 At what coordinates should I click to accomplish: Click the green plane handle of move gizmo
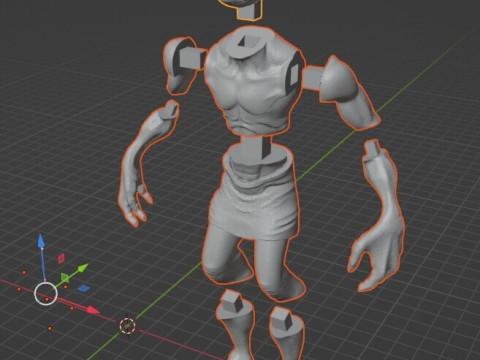pyautogui.click(x=65, y=277)
